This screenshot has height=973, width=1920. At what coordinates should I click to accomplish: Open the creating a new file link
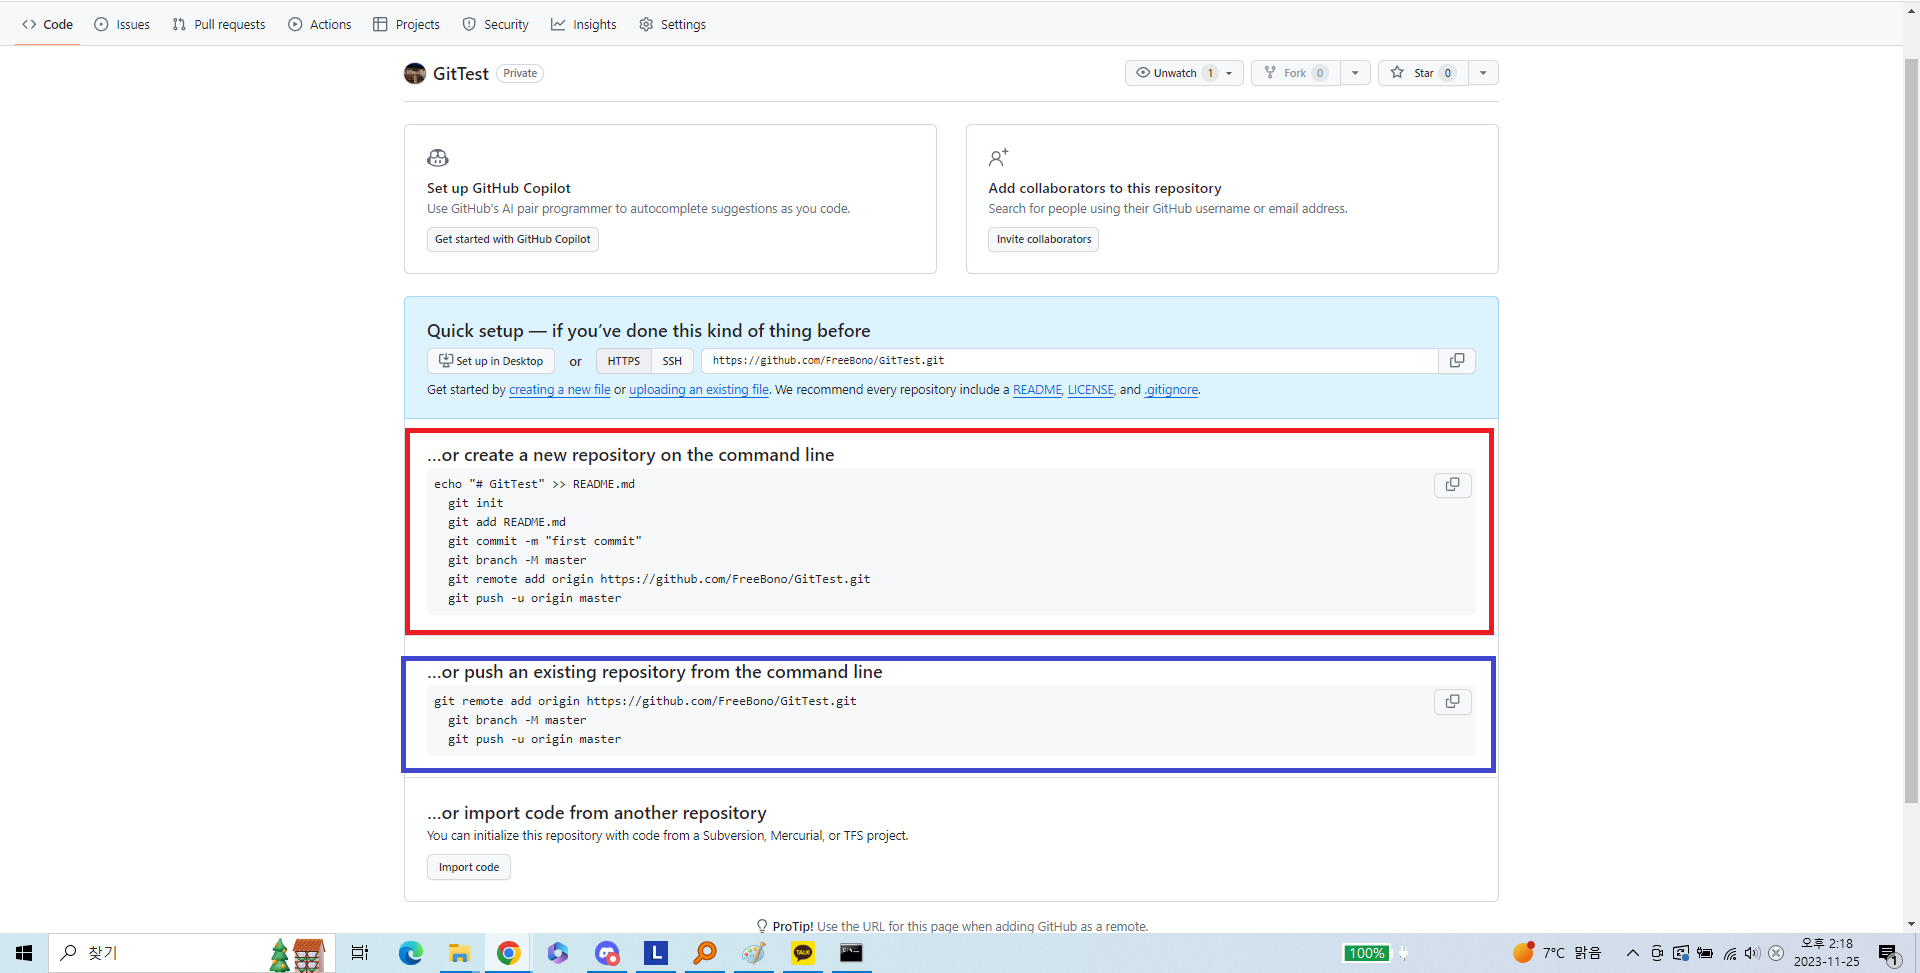coord(559,390)
